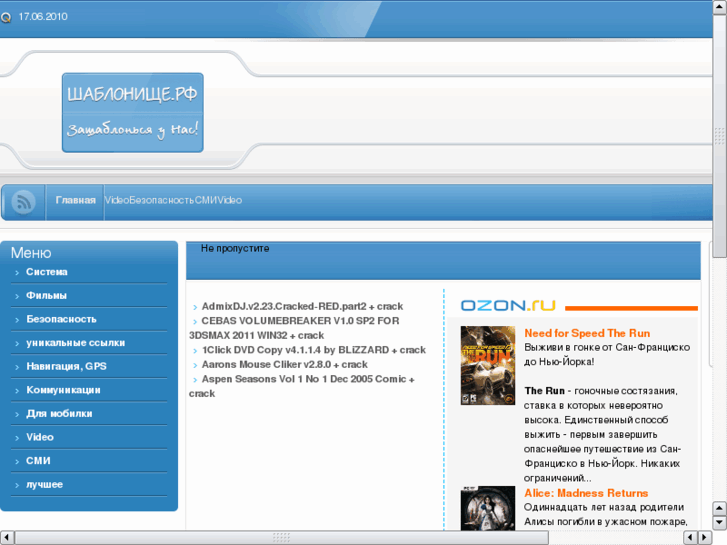Open Безопасность in the side menu
This screenshot has height=545, width=727.
61,319
